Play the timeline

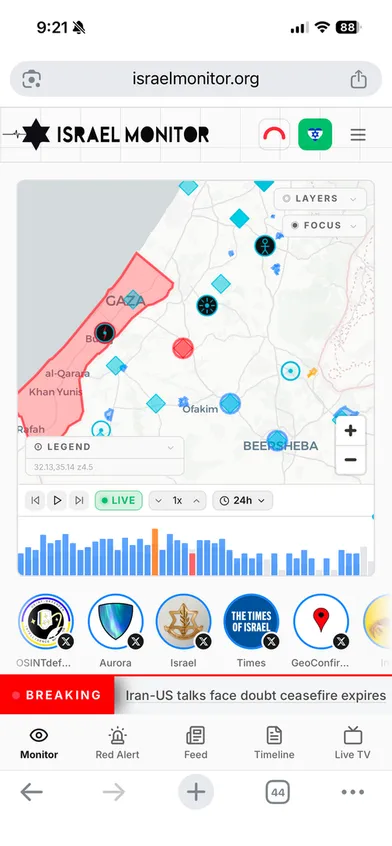[57, 501]
